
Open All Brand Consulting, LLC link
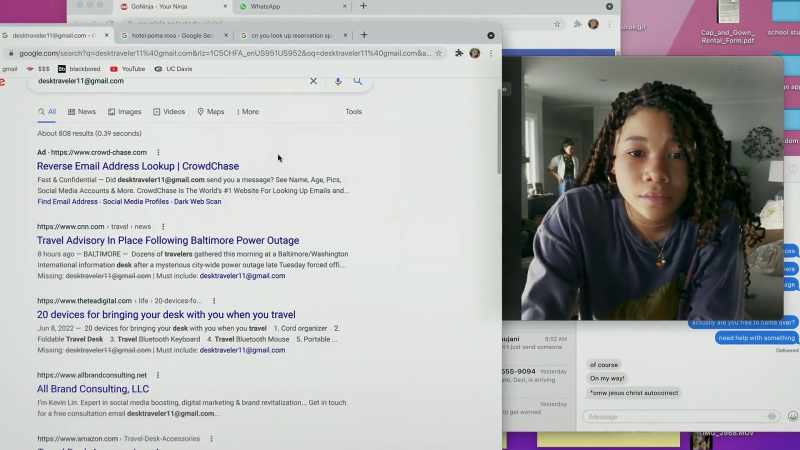[x=93, y=389]
